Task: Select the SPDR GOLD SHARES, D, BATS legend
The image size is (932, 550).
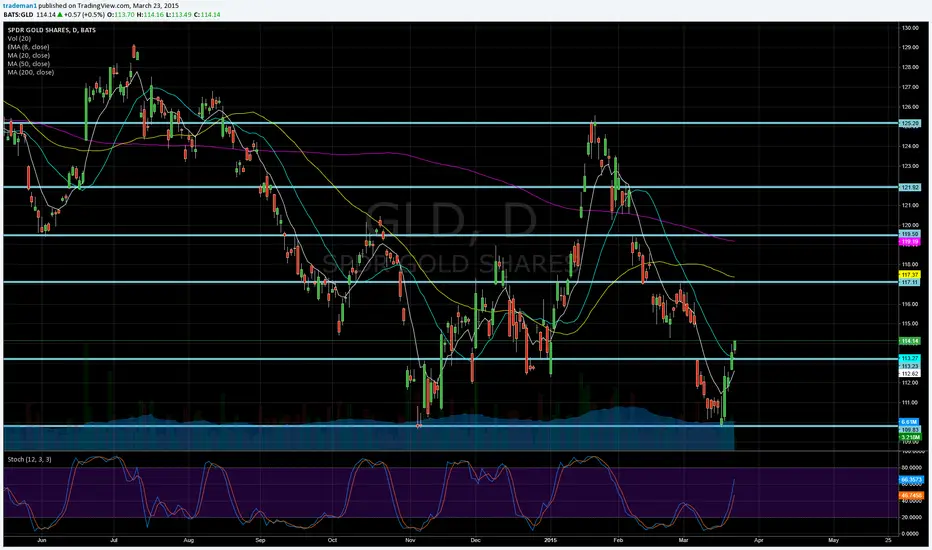Action: coord(52,30)
